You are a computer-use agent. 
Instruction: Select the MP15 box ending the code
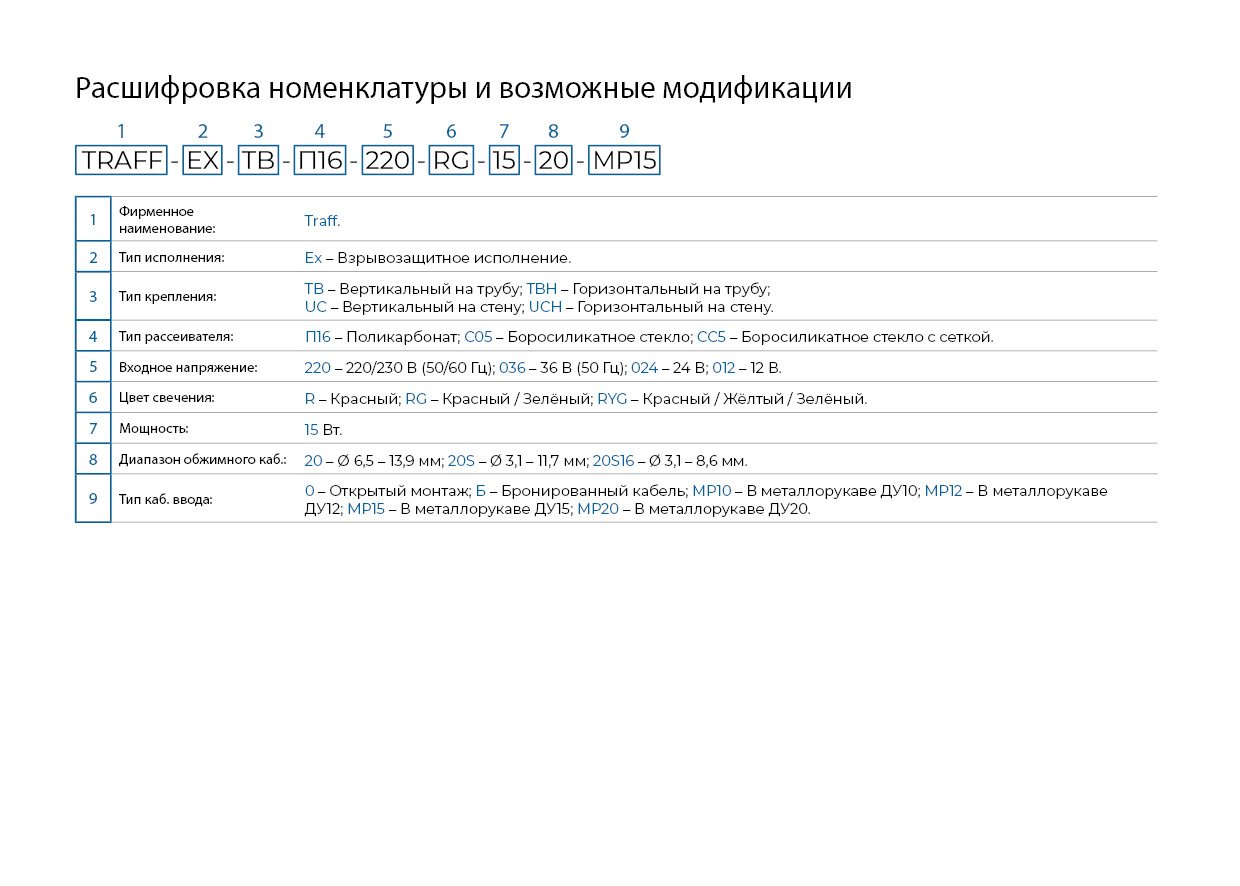(624, 160)
